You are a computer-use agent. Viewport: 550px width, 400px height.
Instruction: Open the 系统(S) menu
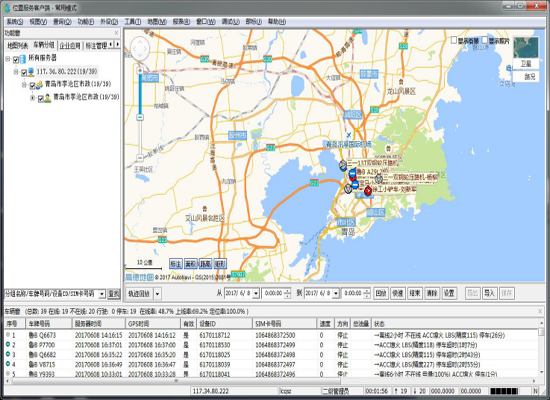(x=14, y=22)
